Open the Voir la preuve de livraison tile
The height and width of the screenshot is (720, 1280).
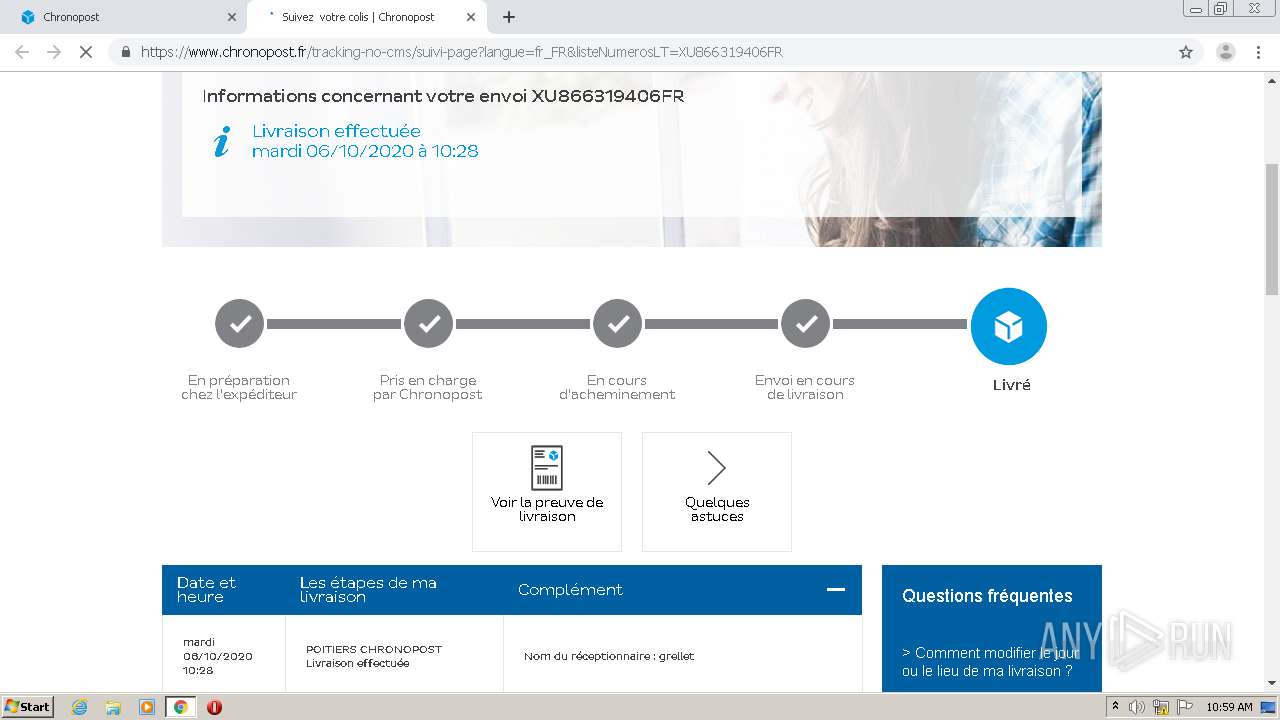(547, 491)
